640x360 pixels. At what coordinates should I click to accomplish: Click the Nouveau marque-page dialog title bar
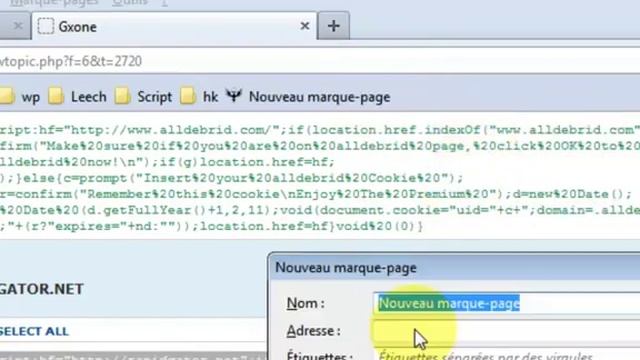(454, 268)
